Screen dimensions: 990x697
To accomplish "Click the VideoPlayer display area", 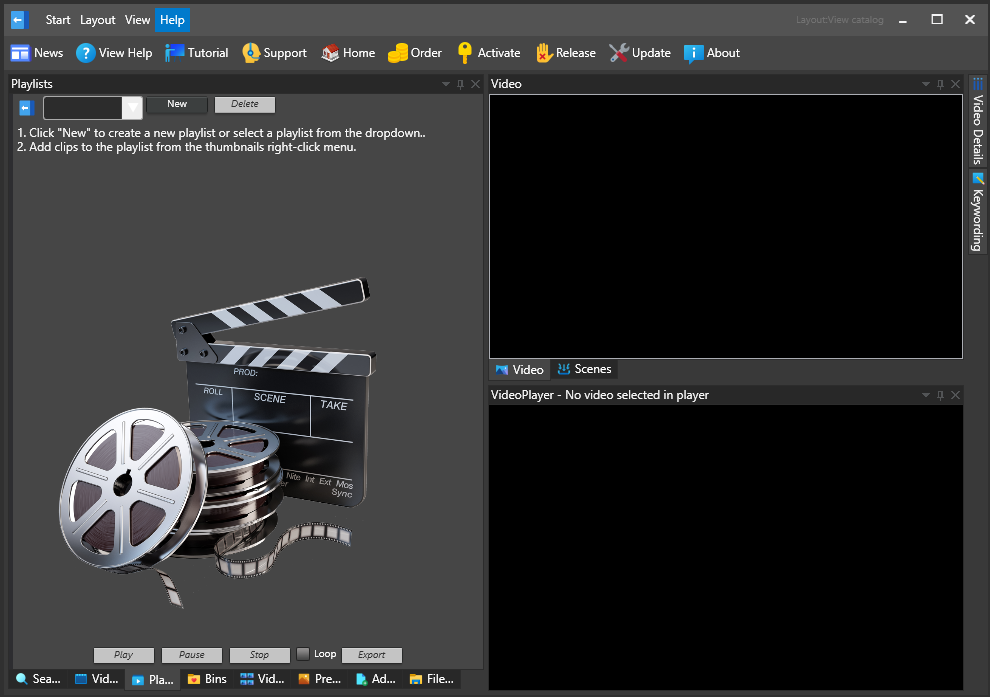I will click(726, 548).
